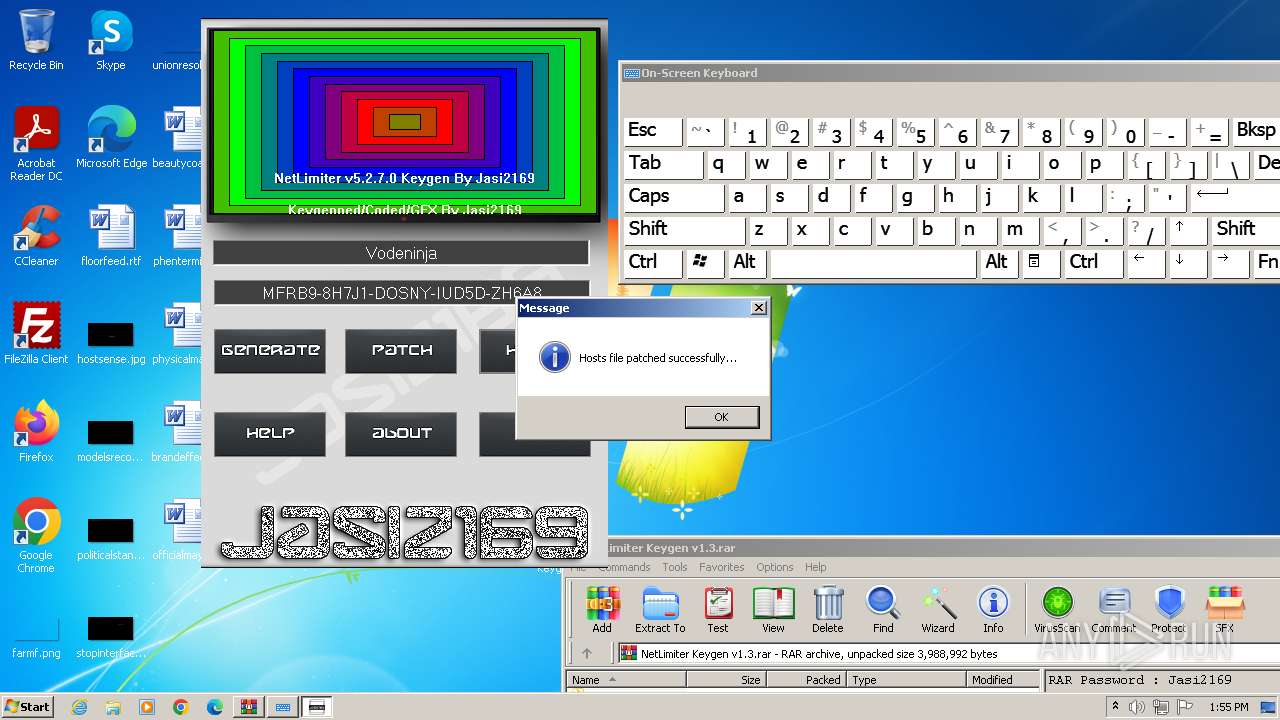Click the taskbar clock 1:55 PM
Screen dimensions: 1280x720
(x=1228, y=707)
